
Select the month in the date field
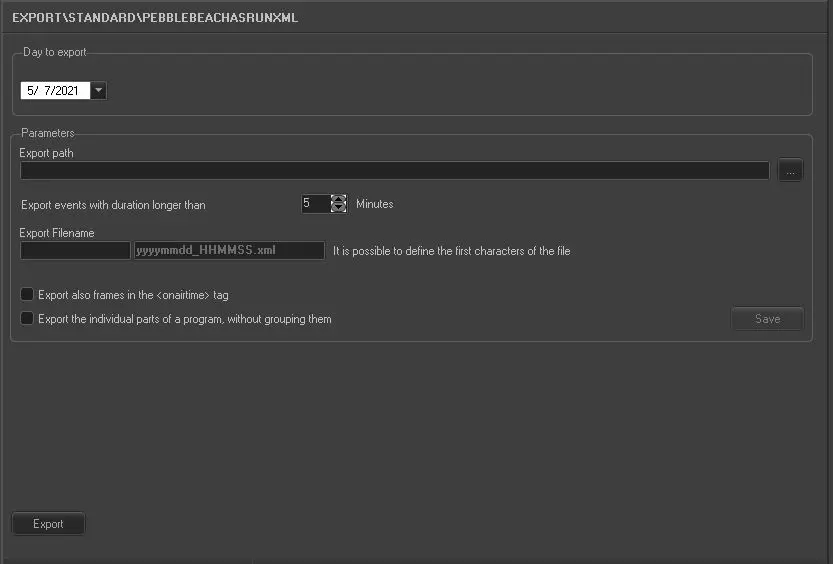tap(33, 91)
